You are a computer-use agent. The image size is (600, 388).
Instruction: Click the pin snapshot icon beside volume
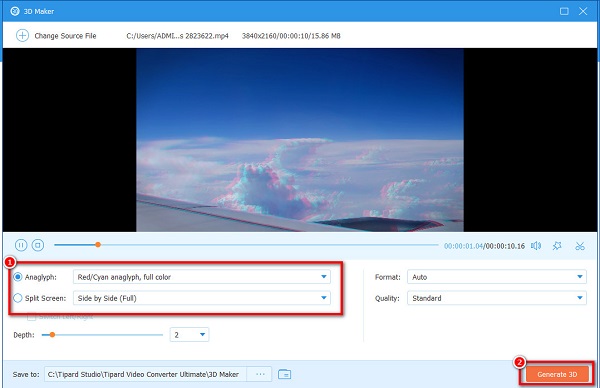coord(557,246)
